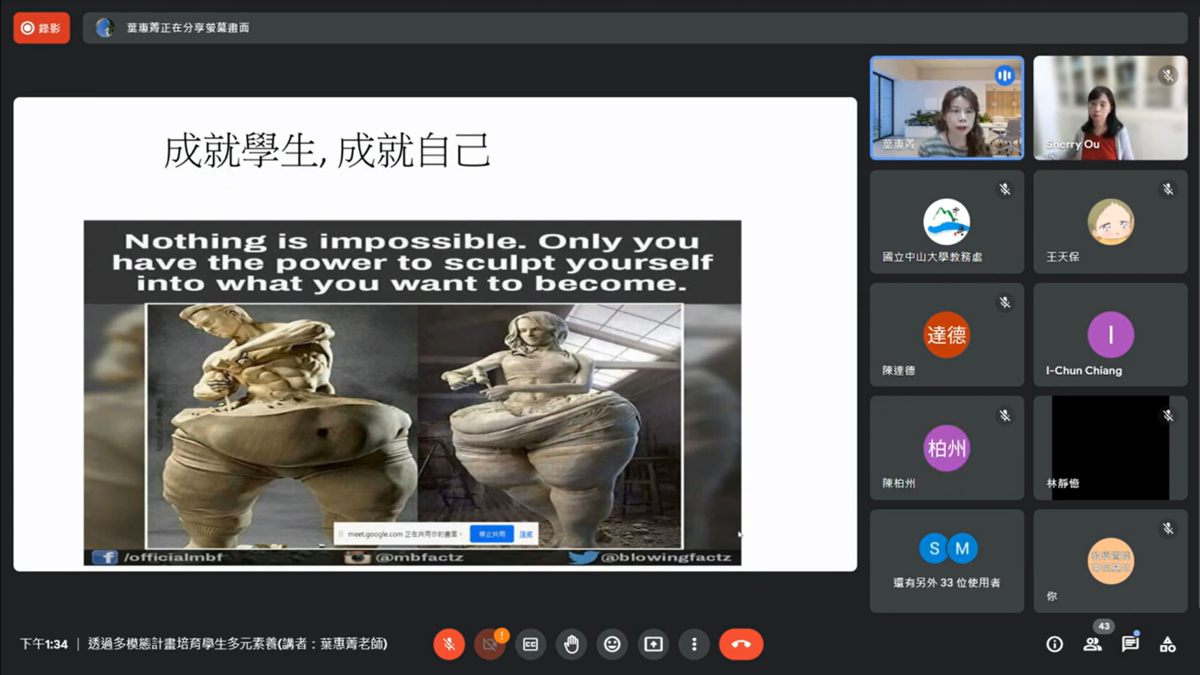This screenshot has height=675, width=1200.
Task: Toggle closed captions (CC)
Action: pyautogui.click(x=531, y=644)
